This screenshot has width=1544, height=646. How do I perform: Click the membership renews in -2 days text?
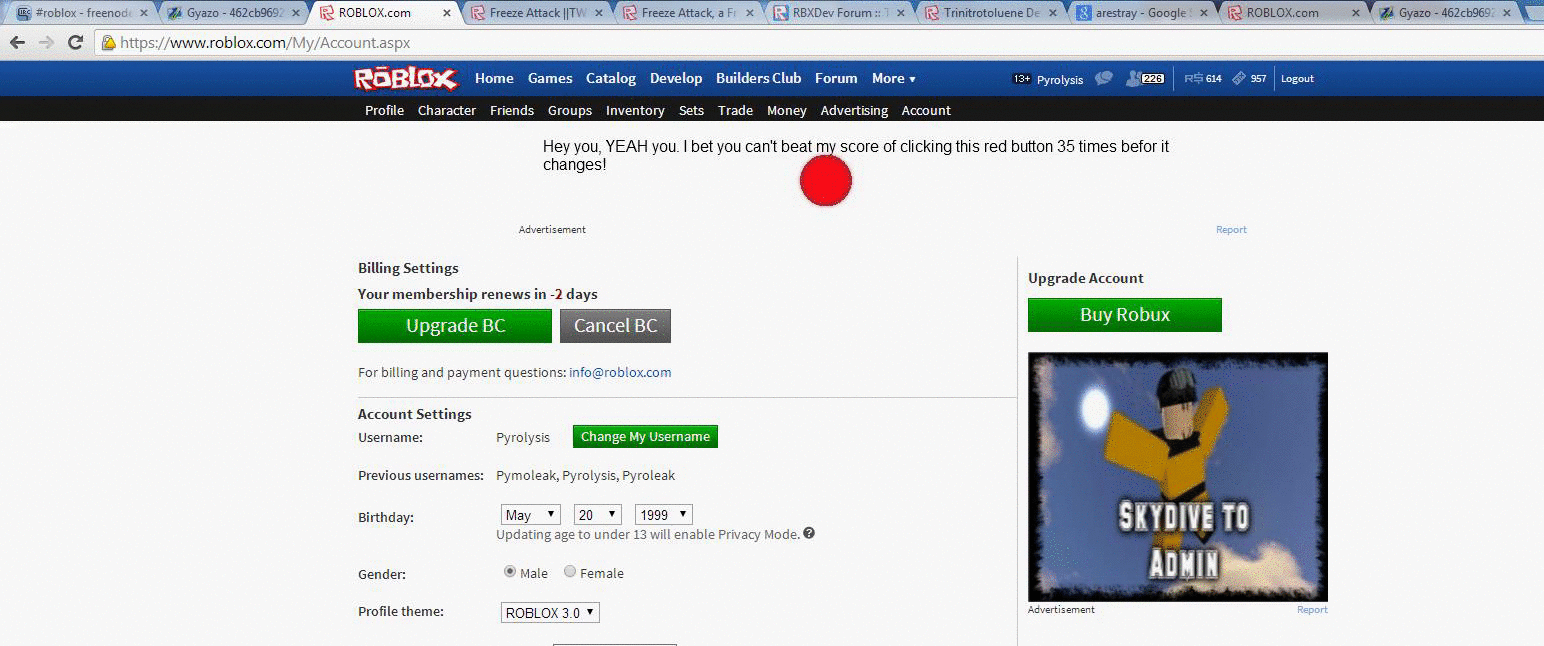[x=478, y=294]
